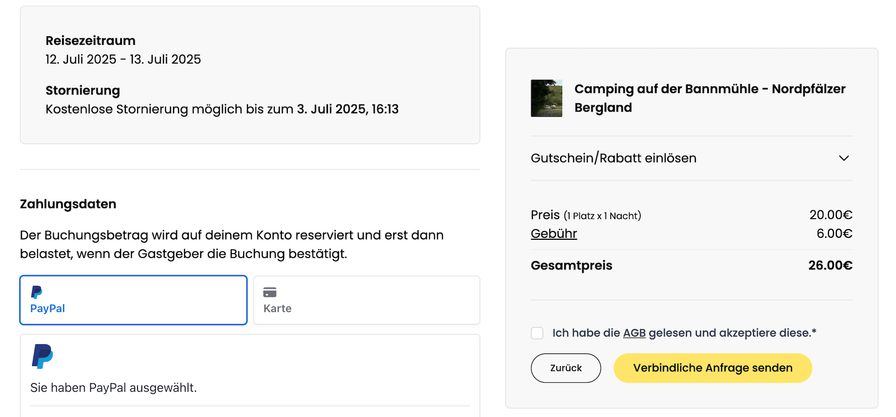This screenshot has height=417, width=896.
Task: Open the Gebühr fee details link
Action: pyautogui.click(x=554, y=234)
